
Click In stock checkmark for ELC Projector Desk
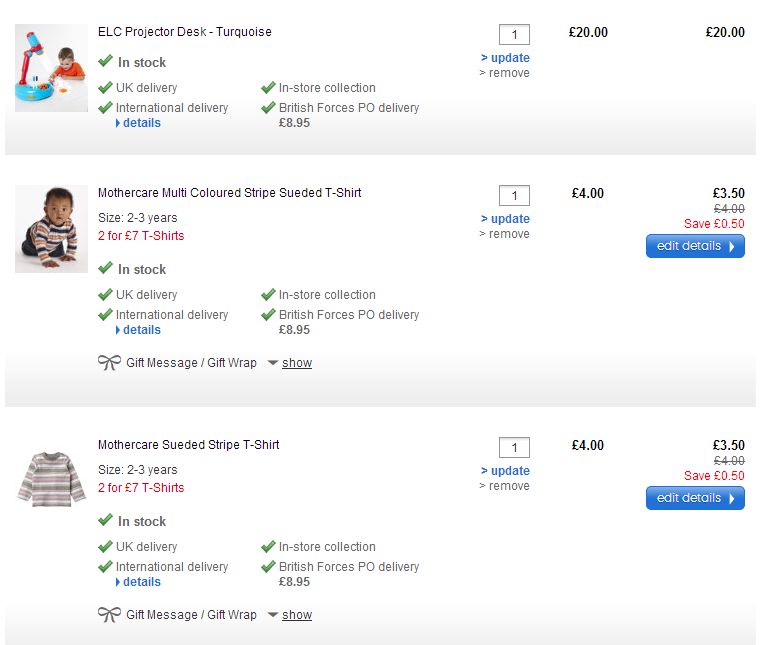click(105, 62)
